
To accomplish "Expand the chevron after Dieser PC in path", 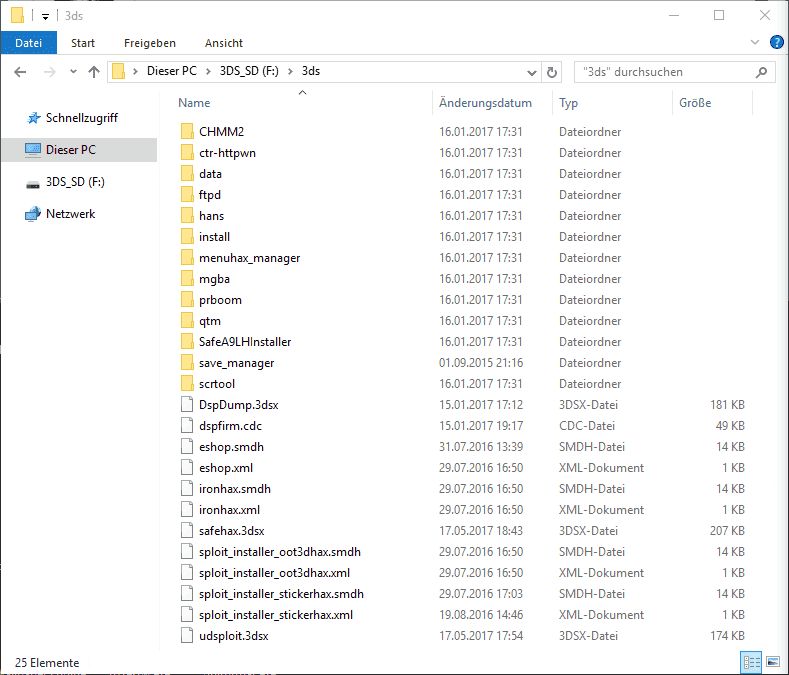I will point(208,71).
